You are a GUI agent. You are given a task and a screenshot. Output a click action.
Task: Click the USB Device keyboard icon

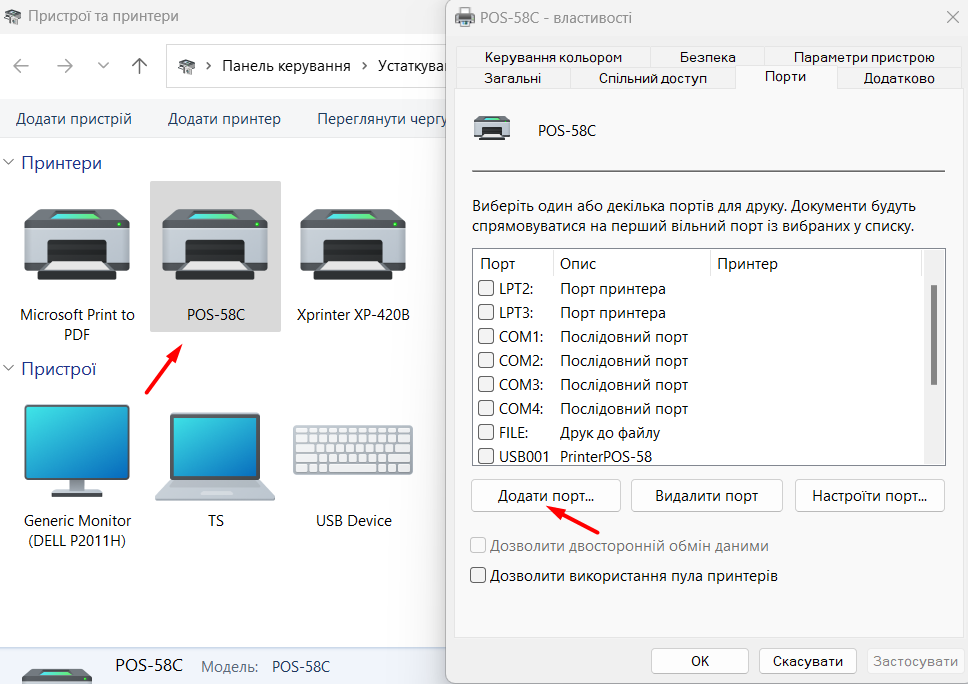[352, 450]
